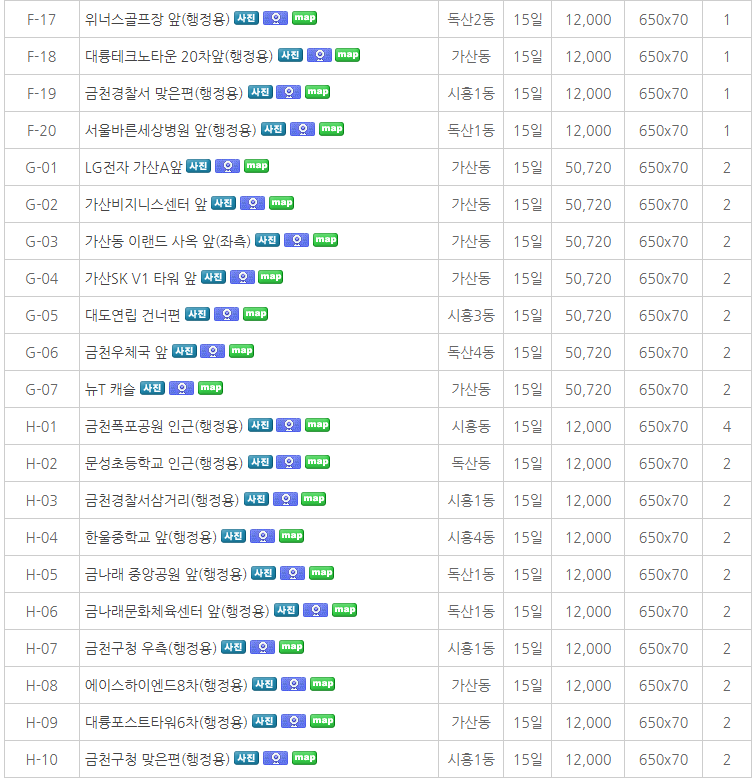Click location pin icon for H-09 대륭포스트타워6차
Image resolution: width=752 pixels, height=781 pixels.
click(x=294, y=722)
